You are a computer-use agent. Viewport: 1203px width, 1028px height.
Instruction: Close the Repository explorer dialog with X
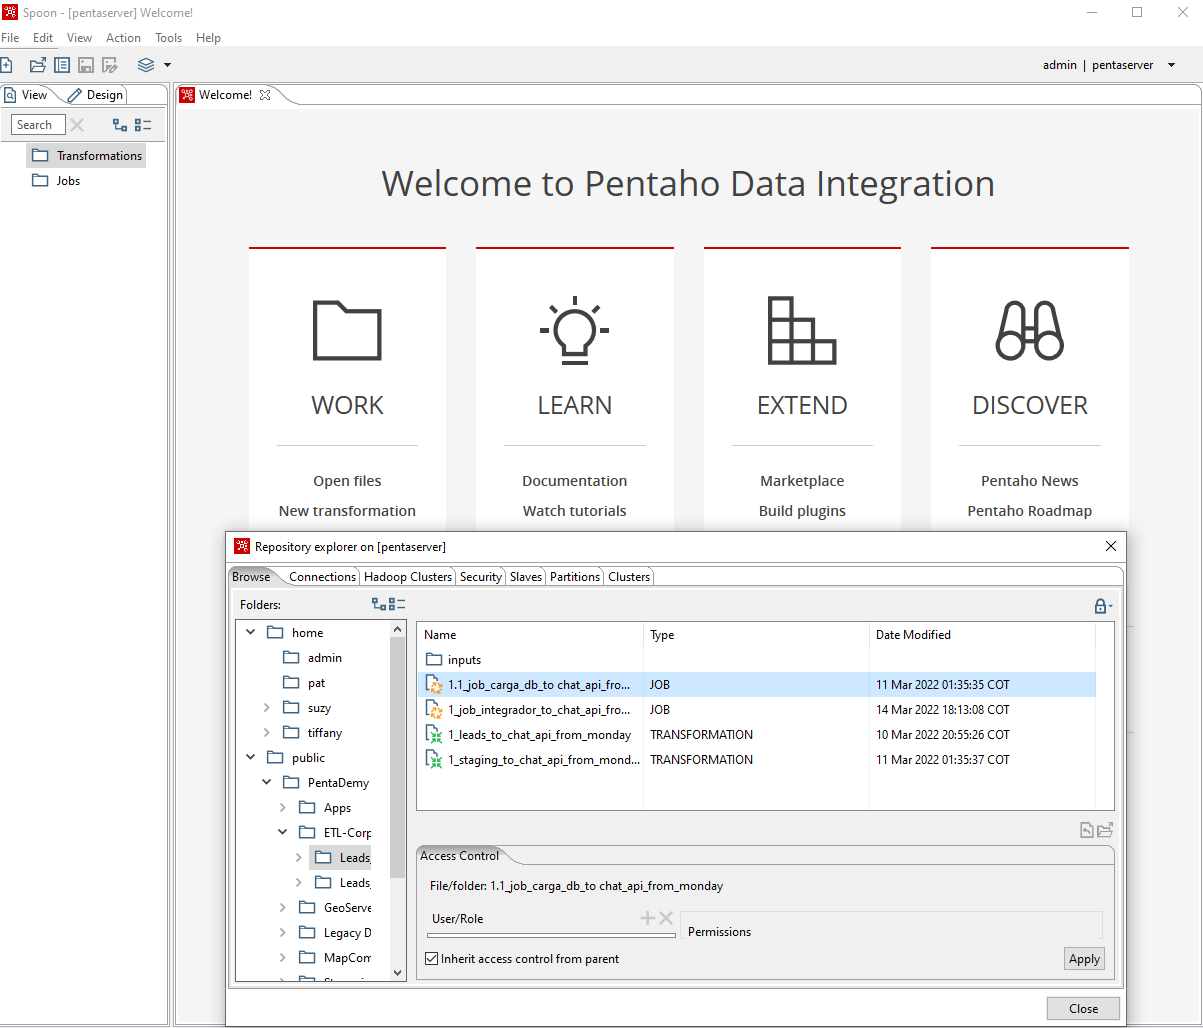[x=1111, y=546]
